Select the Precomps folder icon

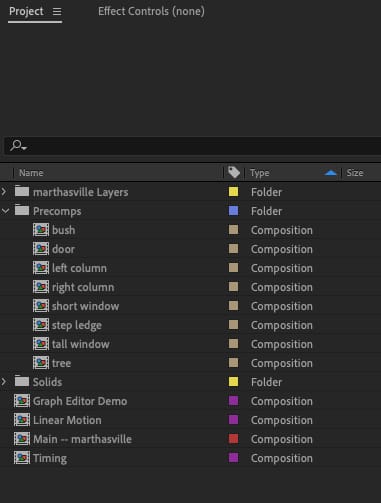pos(22,210)
